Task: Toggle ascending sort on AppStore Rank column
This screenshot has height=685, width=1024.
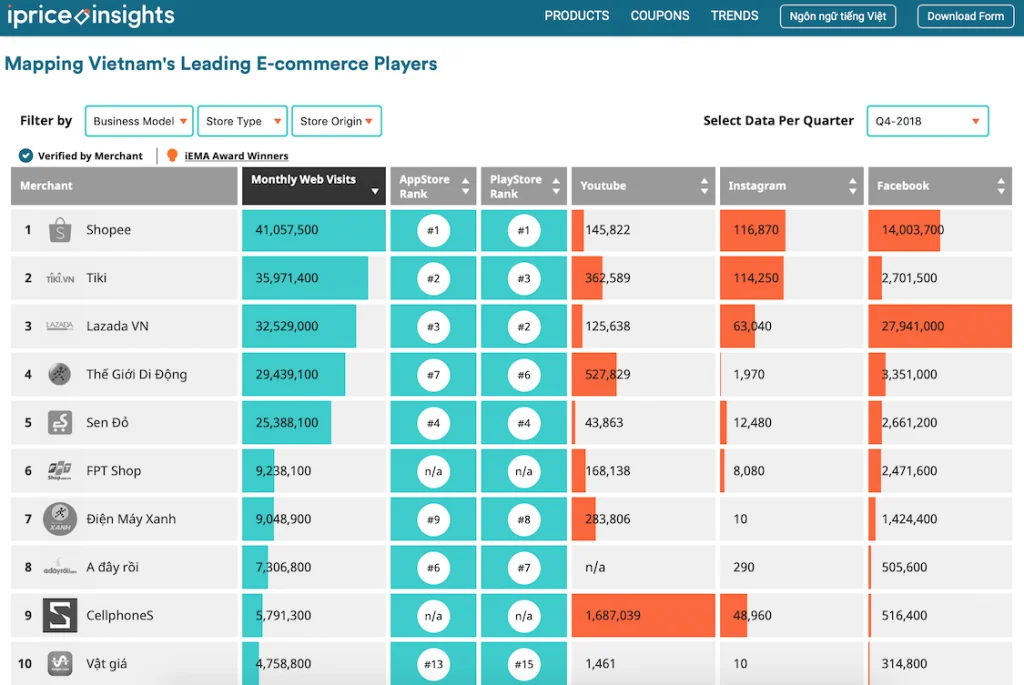Action: click(x=463, y=181)
